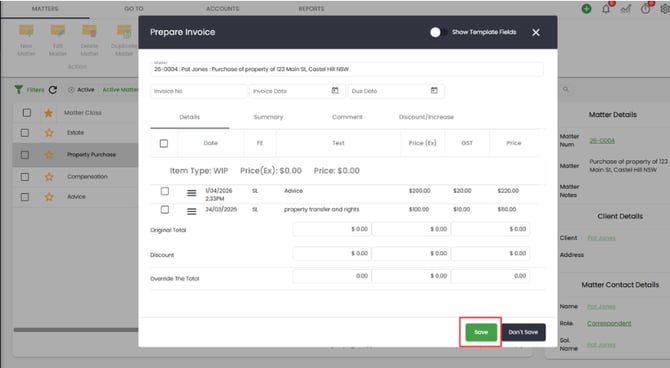Open the Invoice Date calendar picker icon

pyautogui.click(x=335, y=91)
